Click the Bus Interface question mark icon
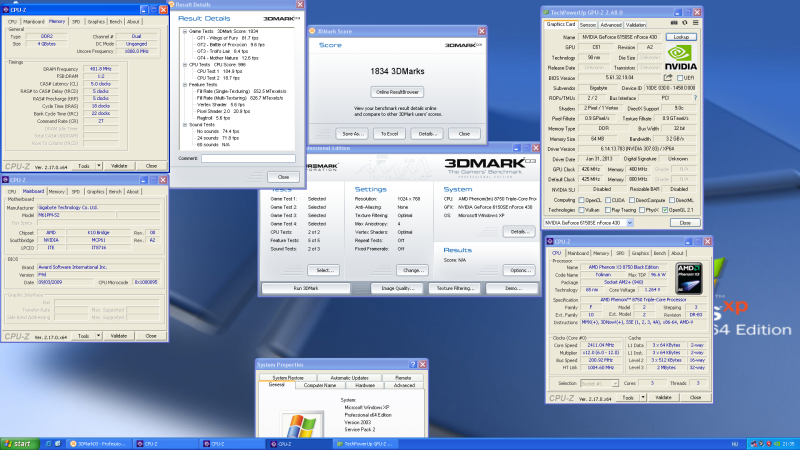Image resolution: width=800 pixels, height=450 pixels. click(693, 100)
